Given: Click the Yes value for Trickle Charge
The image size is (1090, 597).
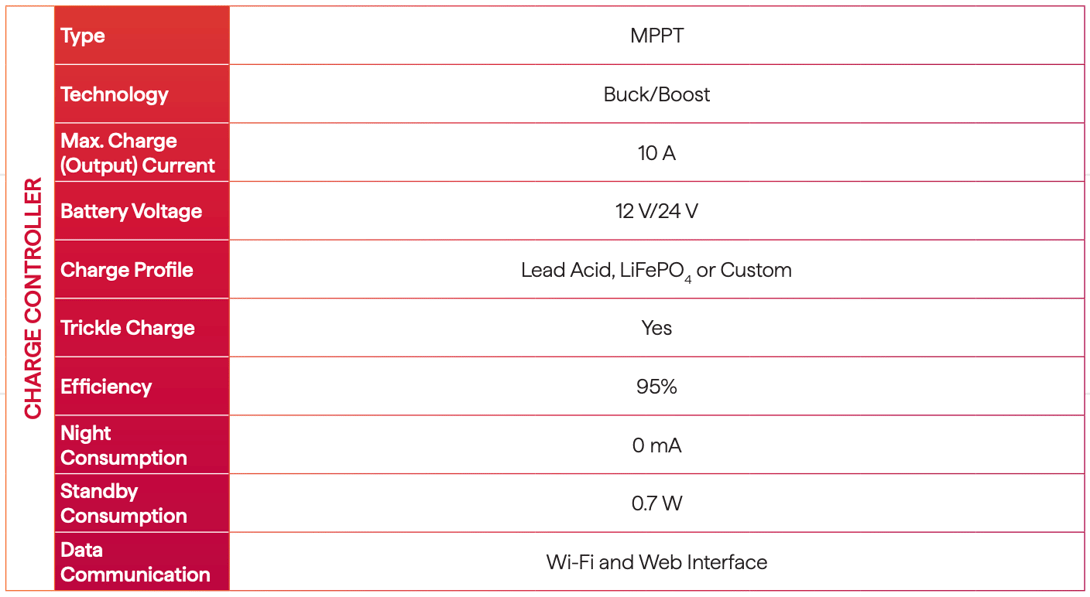Looking at the screenshot, I should [x=657, y=328].
